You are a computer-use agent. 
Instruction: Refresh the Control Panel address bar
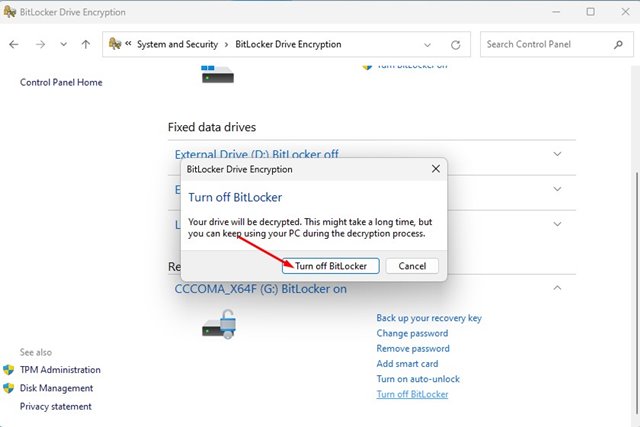(456, 45)
